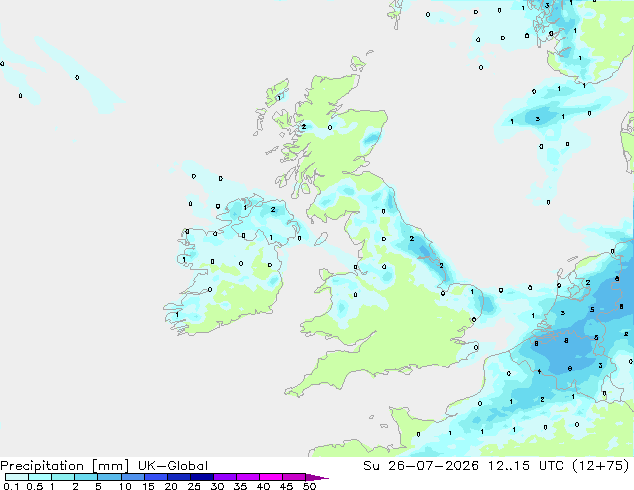Click the 0.5–1 mm legend color box
The image size is (634, 490).
tap(40, 477)
